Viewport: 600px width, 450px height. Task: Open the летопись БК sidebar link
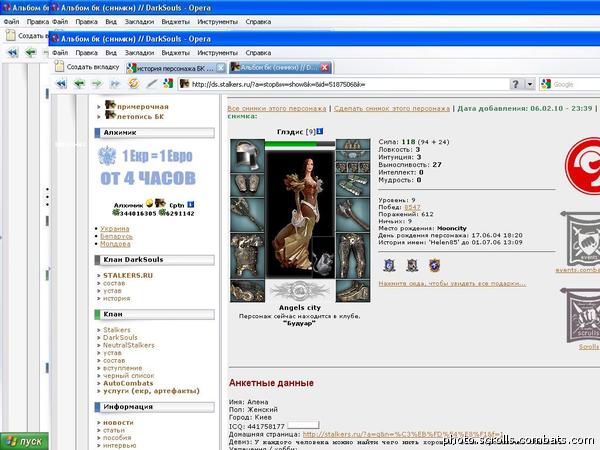[x=140, y=117]
